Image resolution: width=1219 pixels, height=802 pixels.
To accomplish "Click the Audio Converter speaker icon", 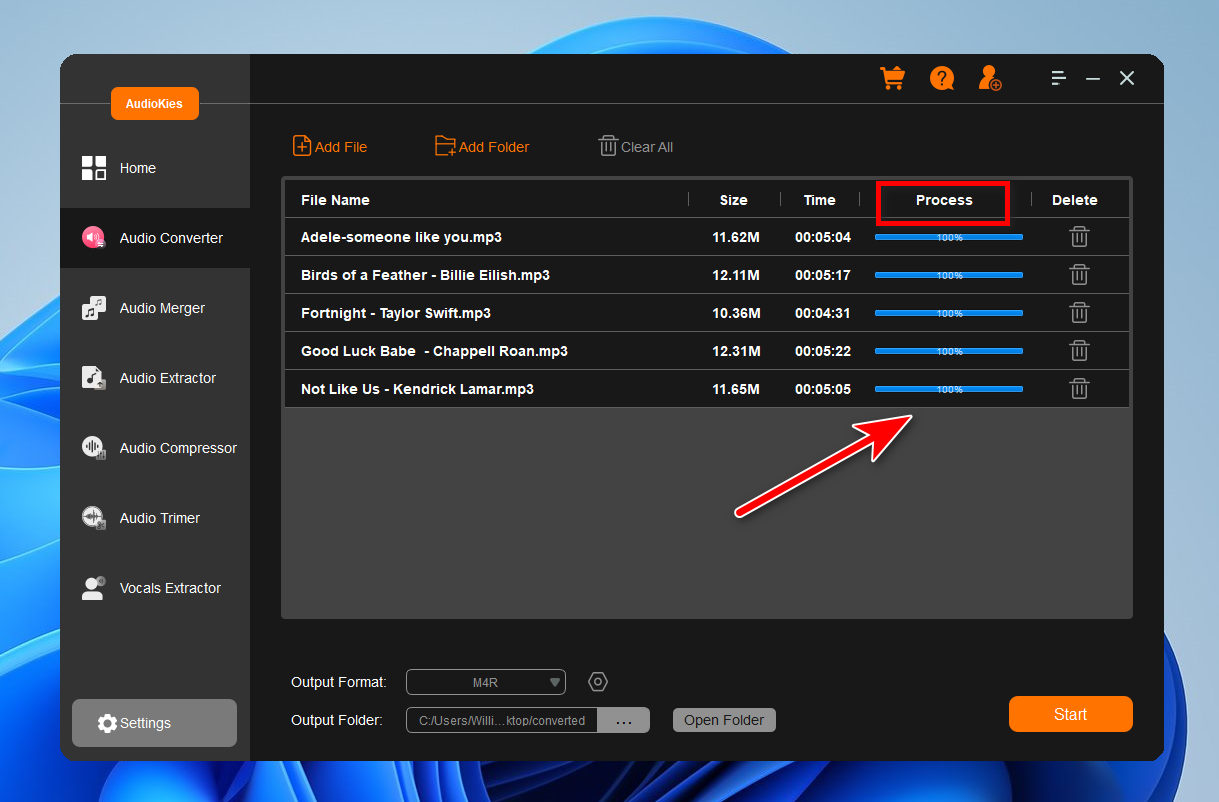I will [x=94, y=238].
